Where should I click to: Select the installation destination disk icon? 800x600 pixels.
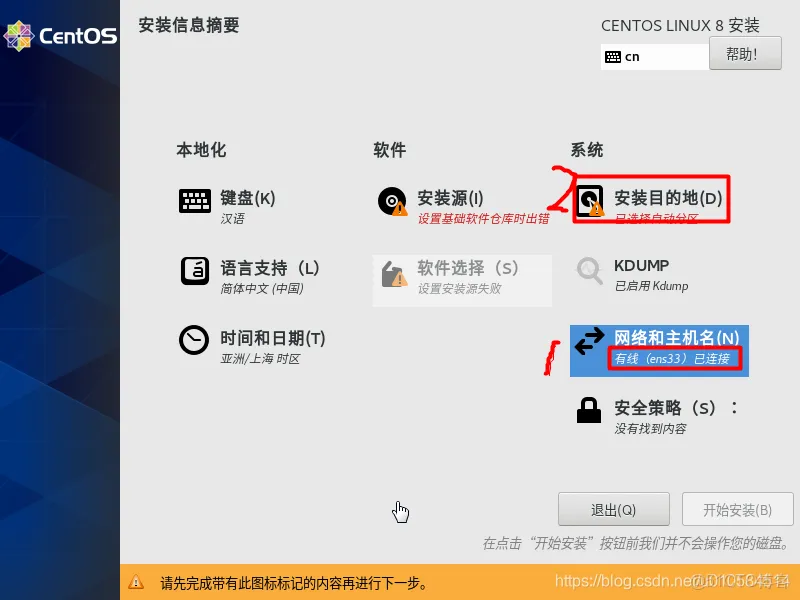590,201
